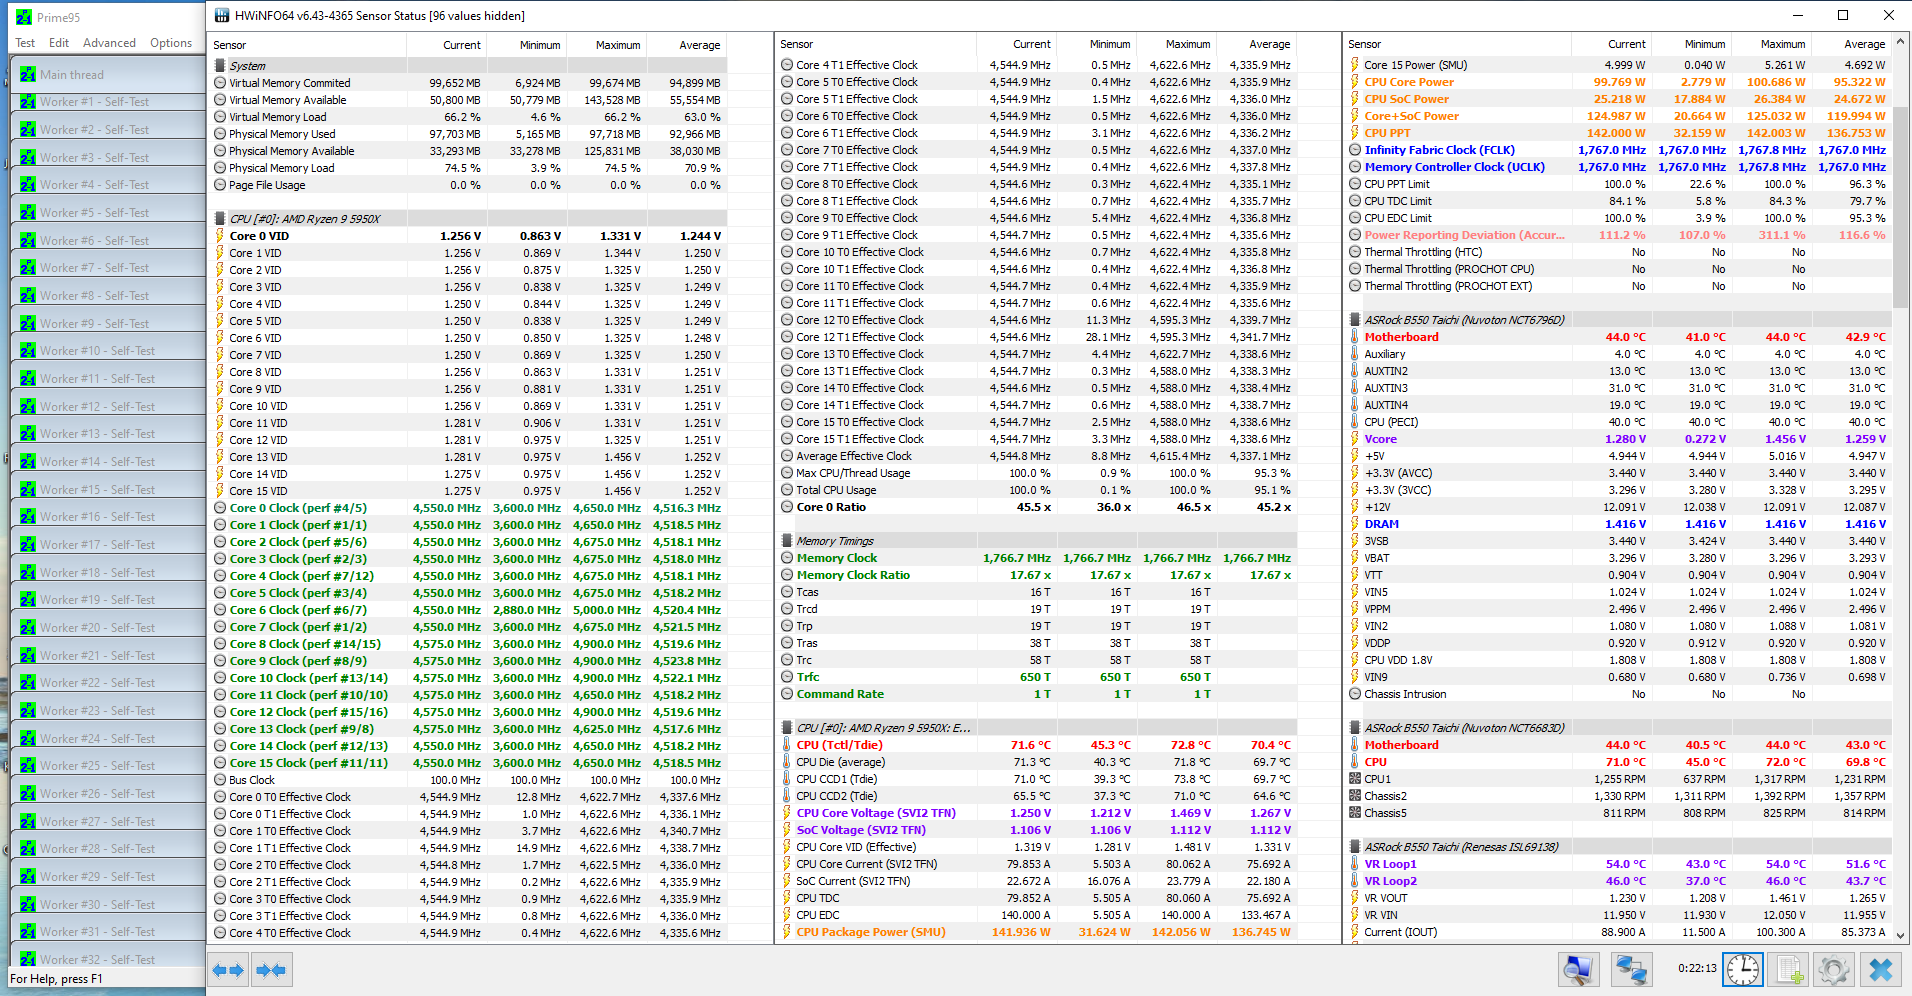This screenshot has height=996, width=1912.
Task: Click the chip icon beside Memory Timings
Action: point(787,541)
